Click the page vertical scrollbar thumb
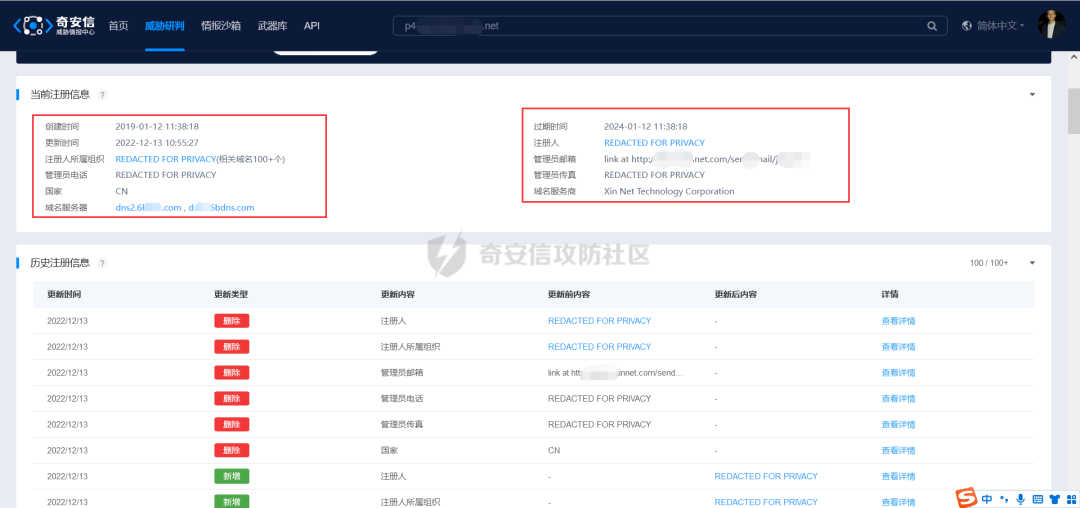1080x508 pixels. (1073, 110)
